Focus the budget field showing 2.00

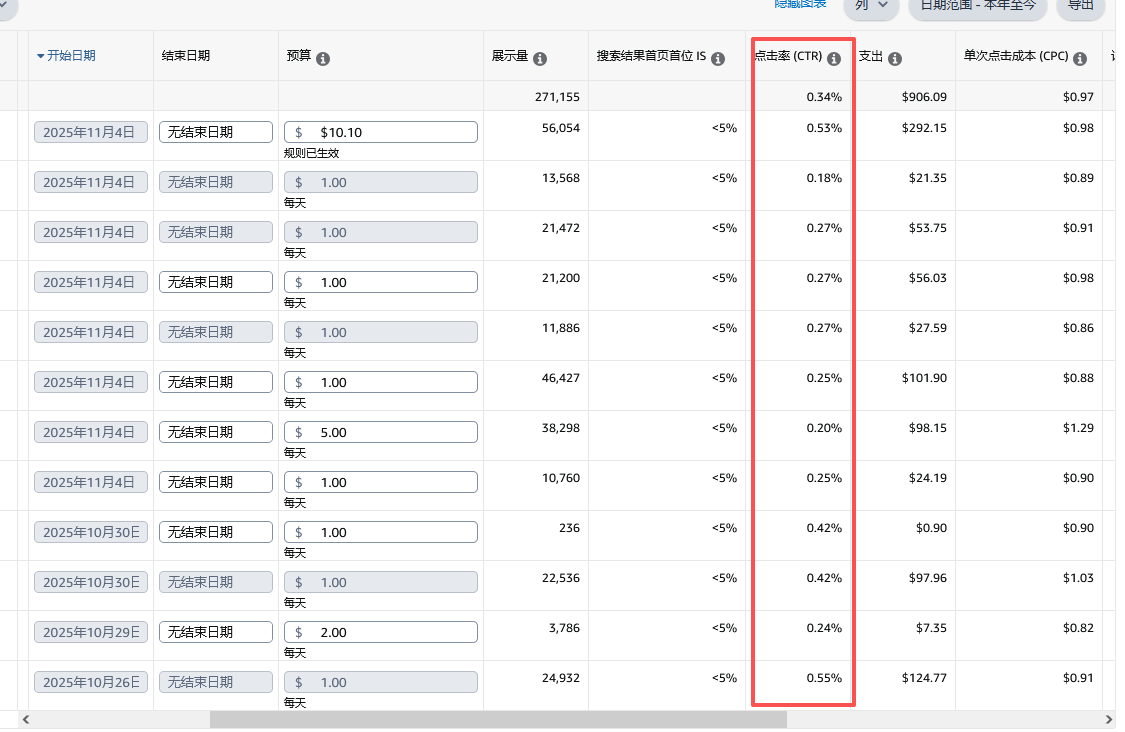pyautogui.click(x=380, y=632)
